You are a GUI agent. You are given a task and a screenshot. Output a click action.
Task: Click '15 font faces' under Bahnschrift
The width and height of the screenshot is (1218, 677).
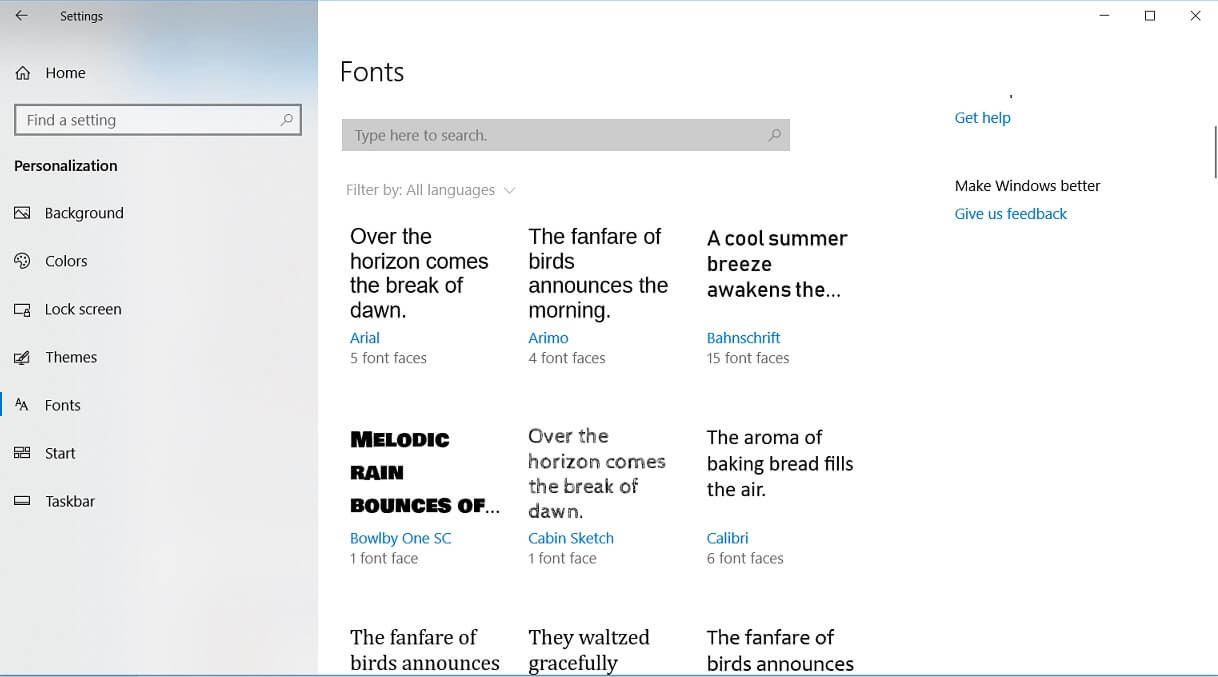748,358
